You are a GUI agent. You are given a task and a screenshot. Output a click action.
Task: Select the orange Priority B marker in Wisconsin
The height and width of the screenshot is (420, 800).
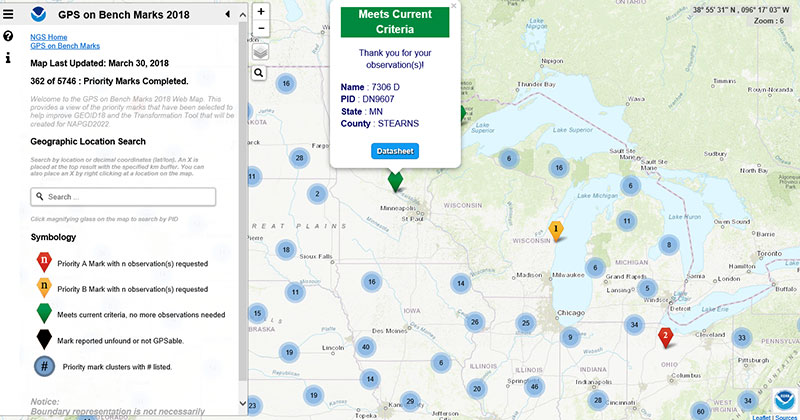[x=557, y=231]
